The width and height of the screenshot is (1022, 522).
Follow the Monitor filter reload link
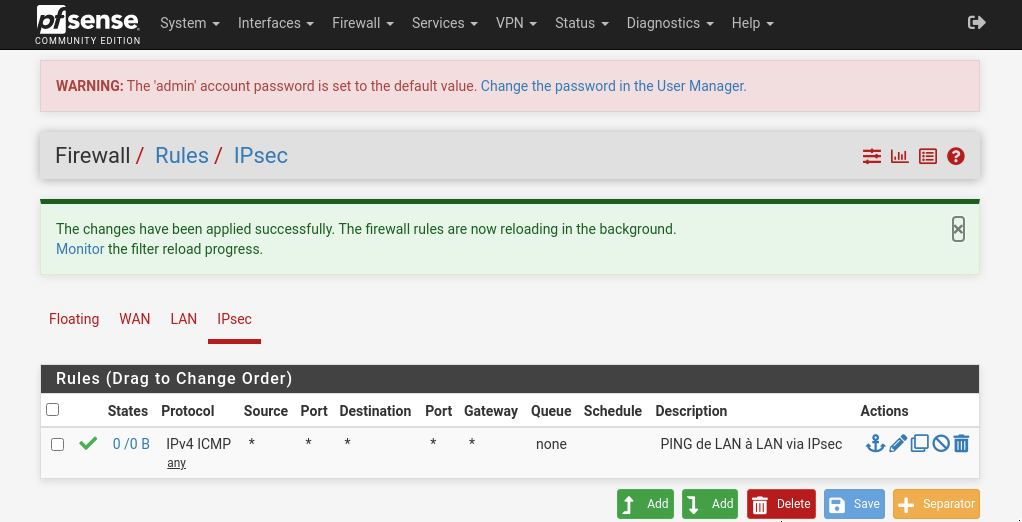80,249
